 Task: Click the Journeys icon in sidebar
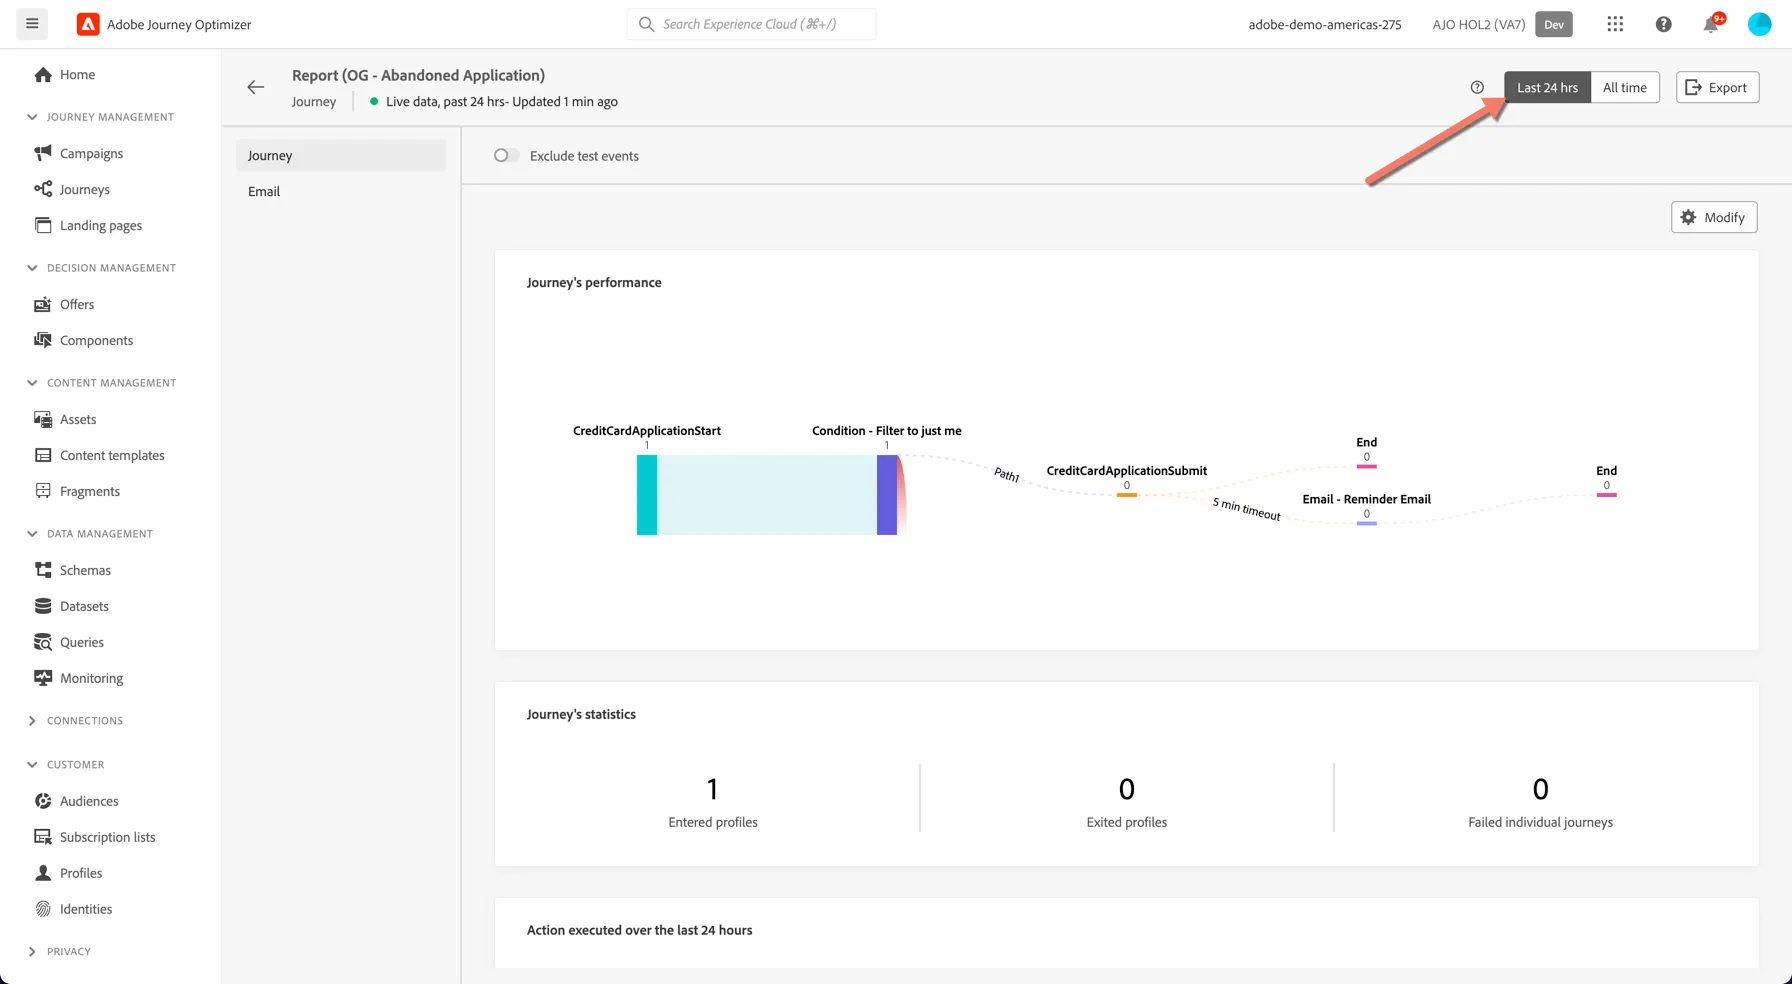[x=43, y=189]
